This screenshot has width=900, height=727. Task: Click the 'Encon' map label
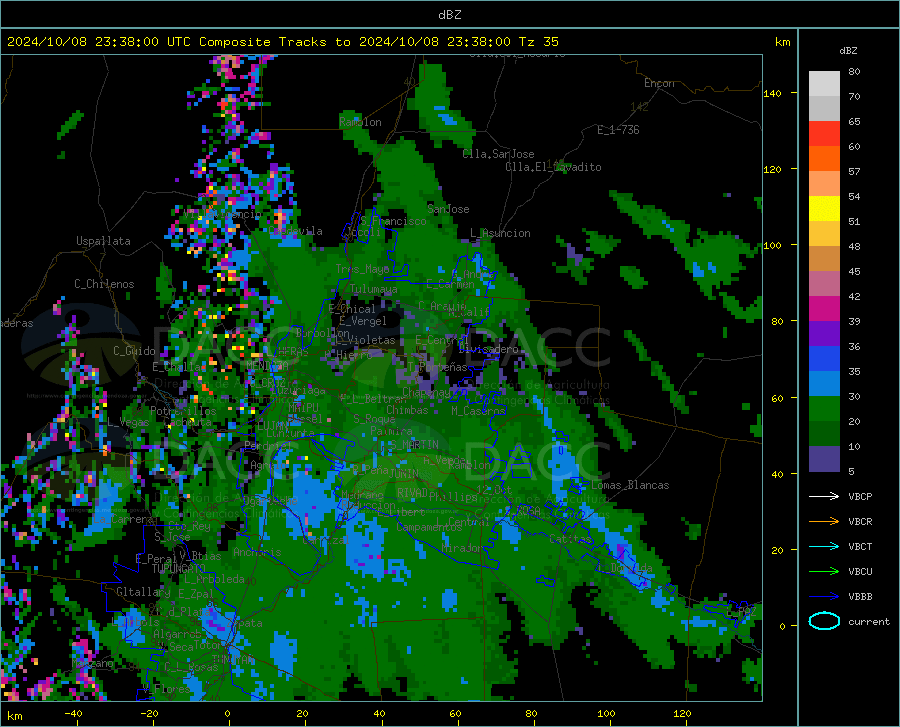[659, 83]
